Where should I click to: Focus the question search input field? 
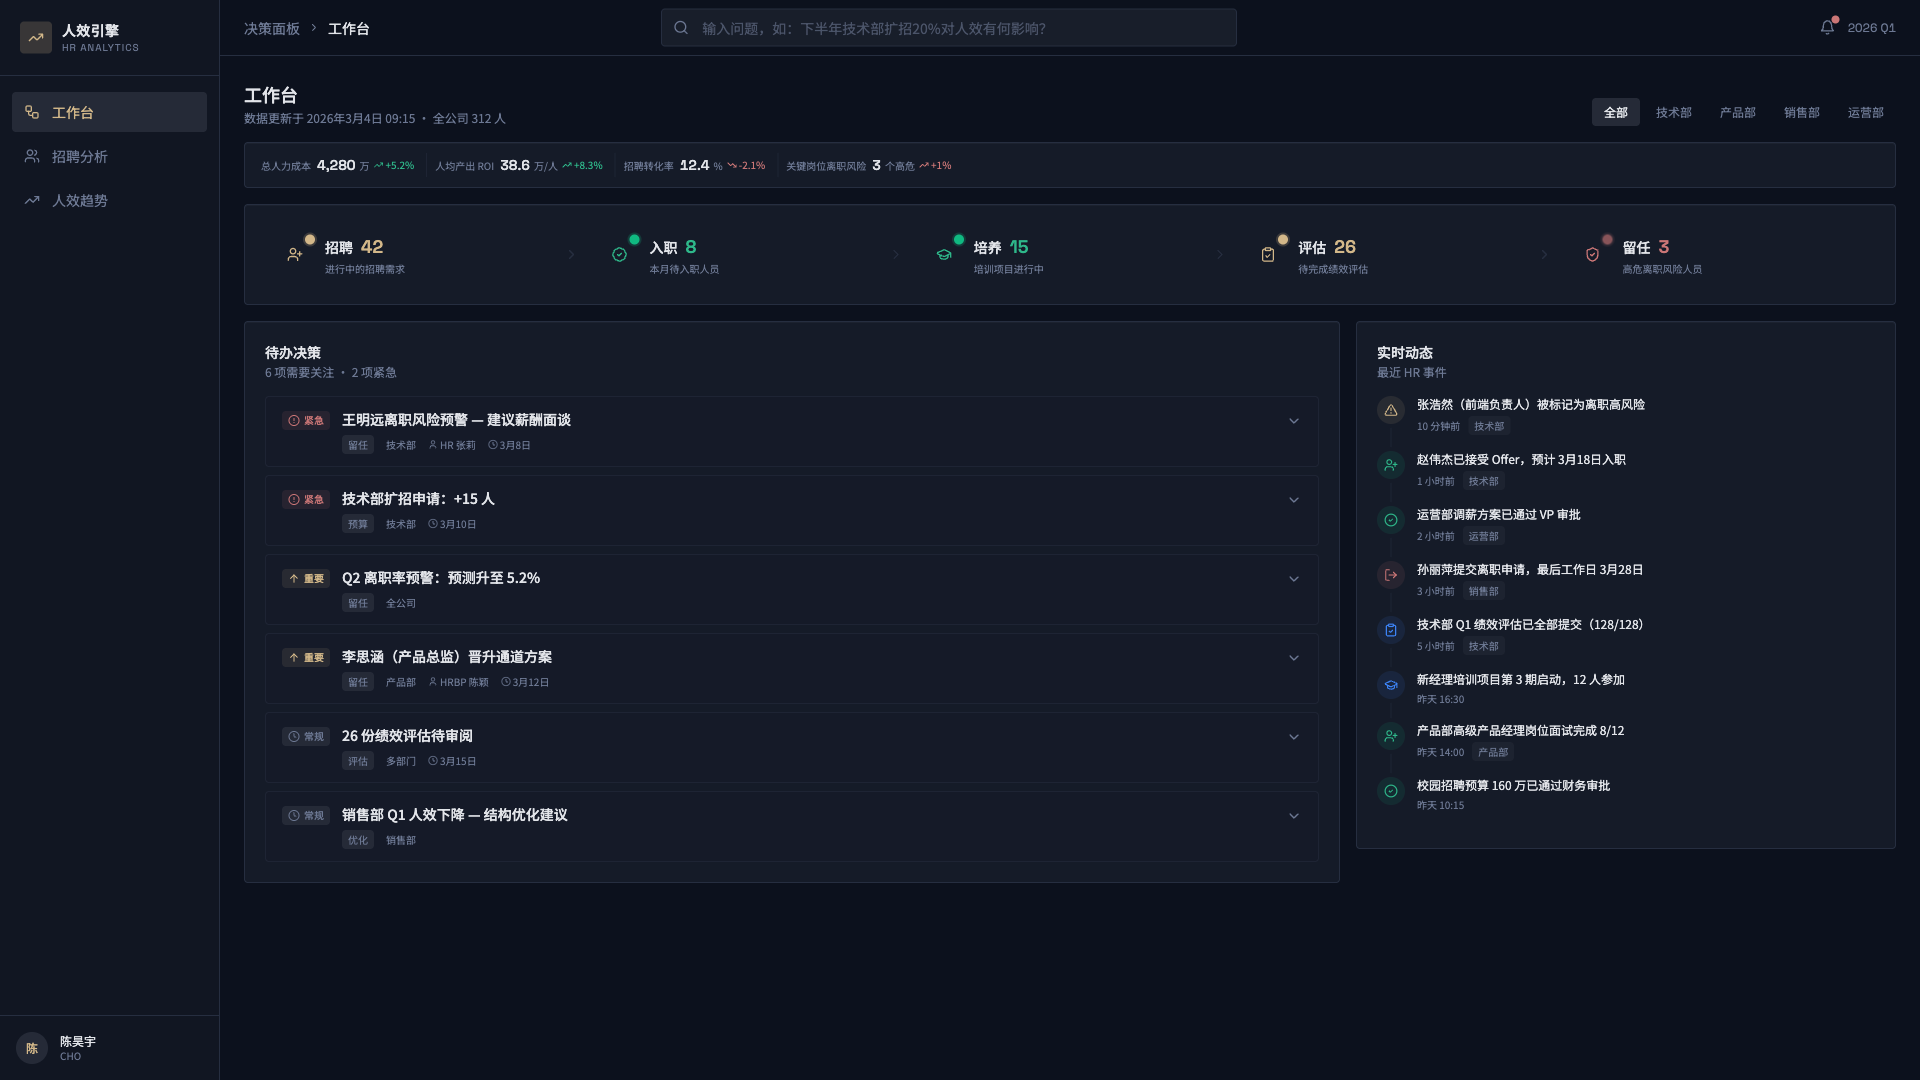pos(960,28)
